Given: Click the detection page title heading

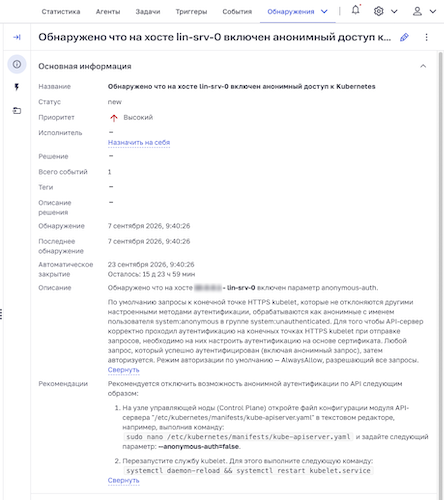Looking at the screenshot, I should (214, 37).
